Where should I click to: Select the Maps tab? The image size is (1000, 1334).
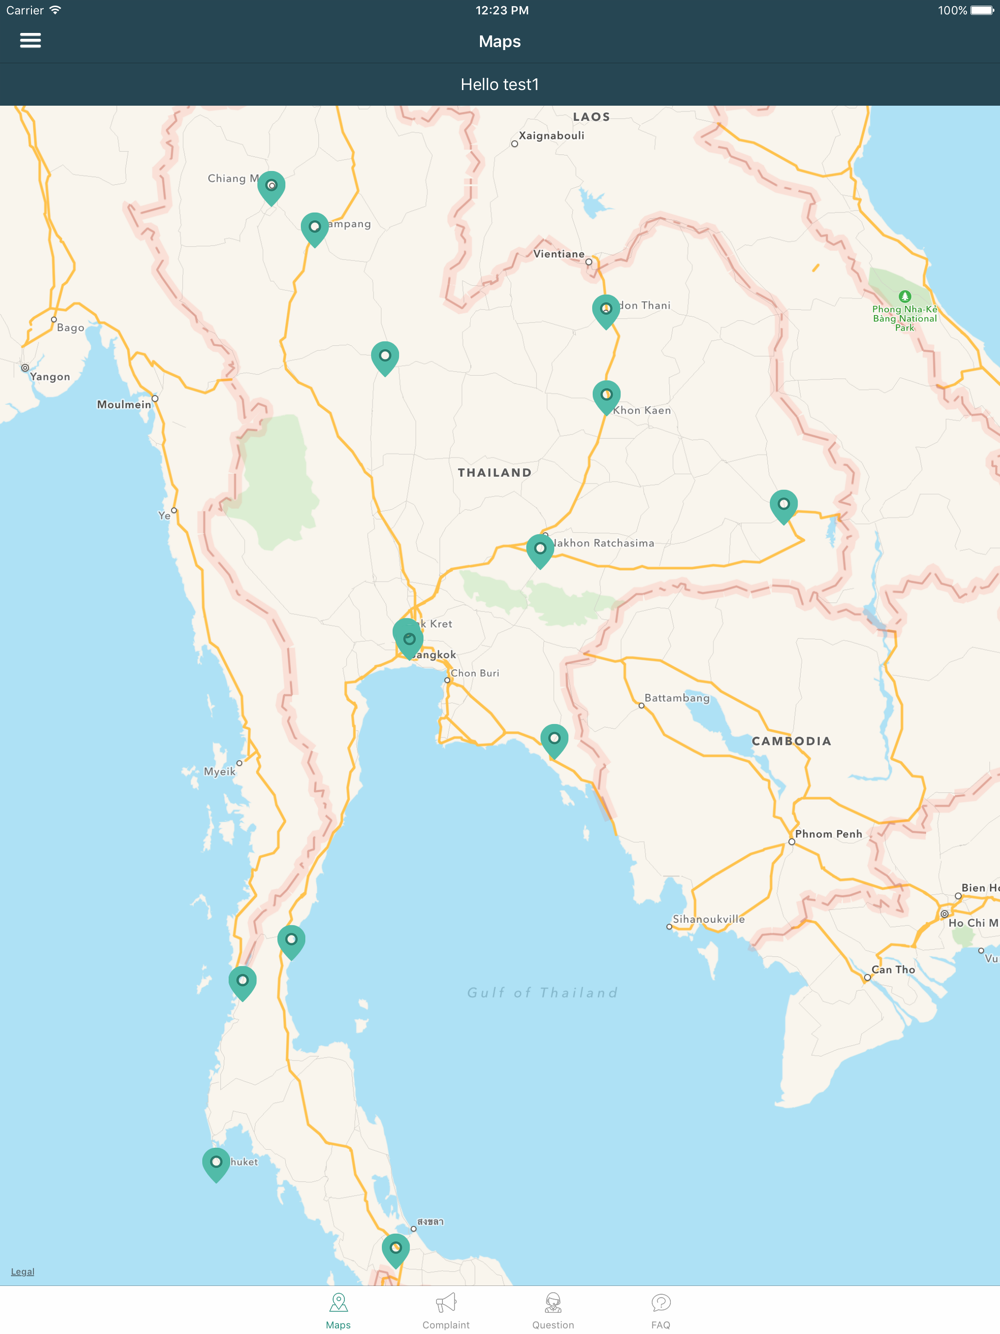click(338, 1310)
